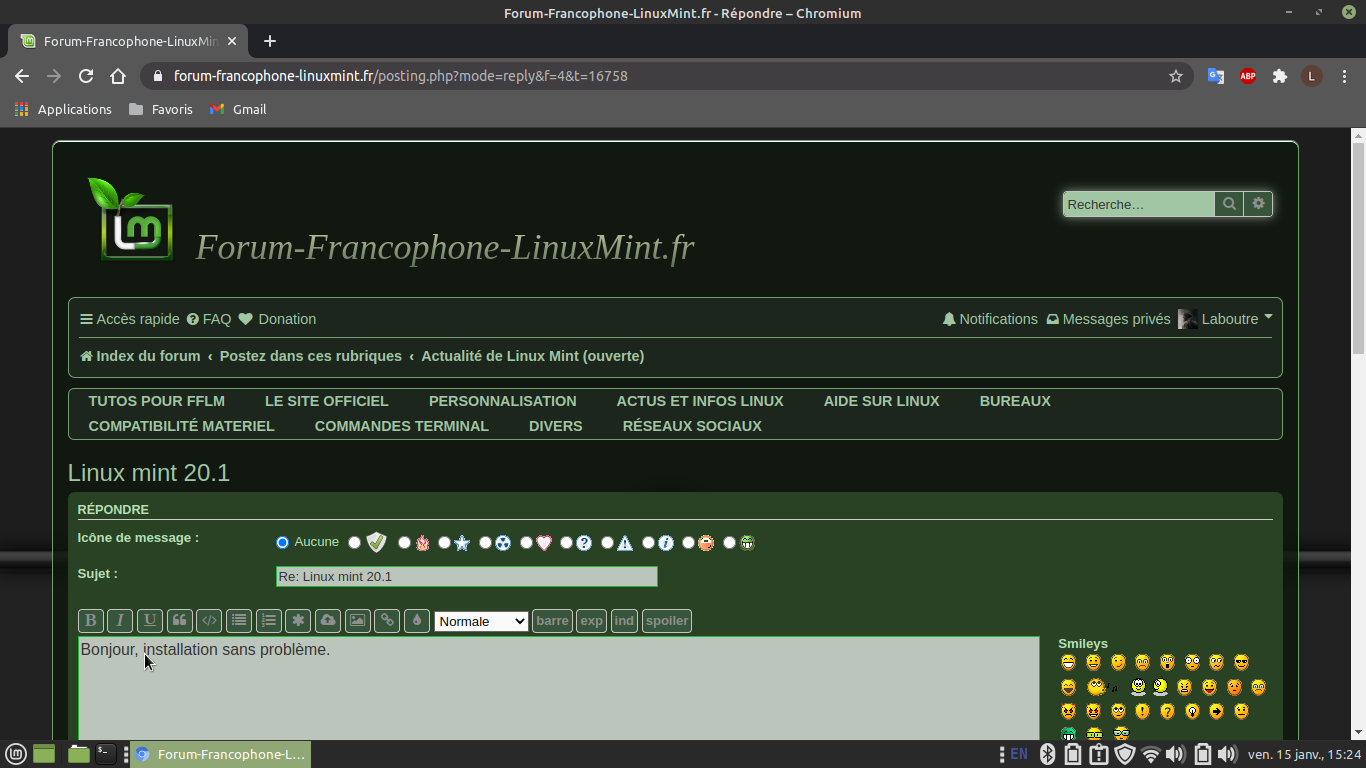Reload the current page
This screenshot has height=768, width=1366.
(86, 76)
